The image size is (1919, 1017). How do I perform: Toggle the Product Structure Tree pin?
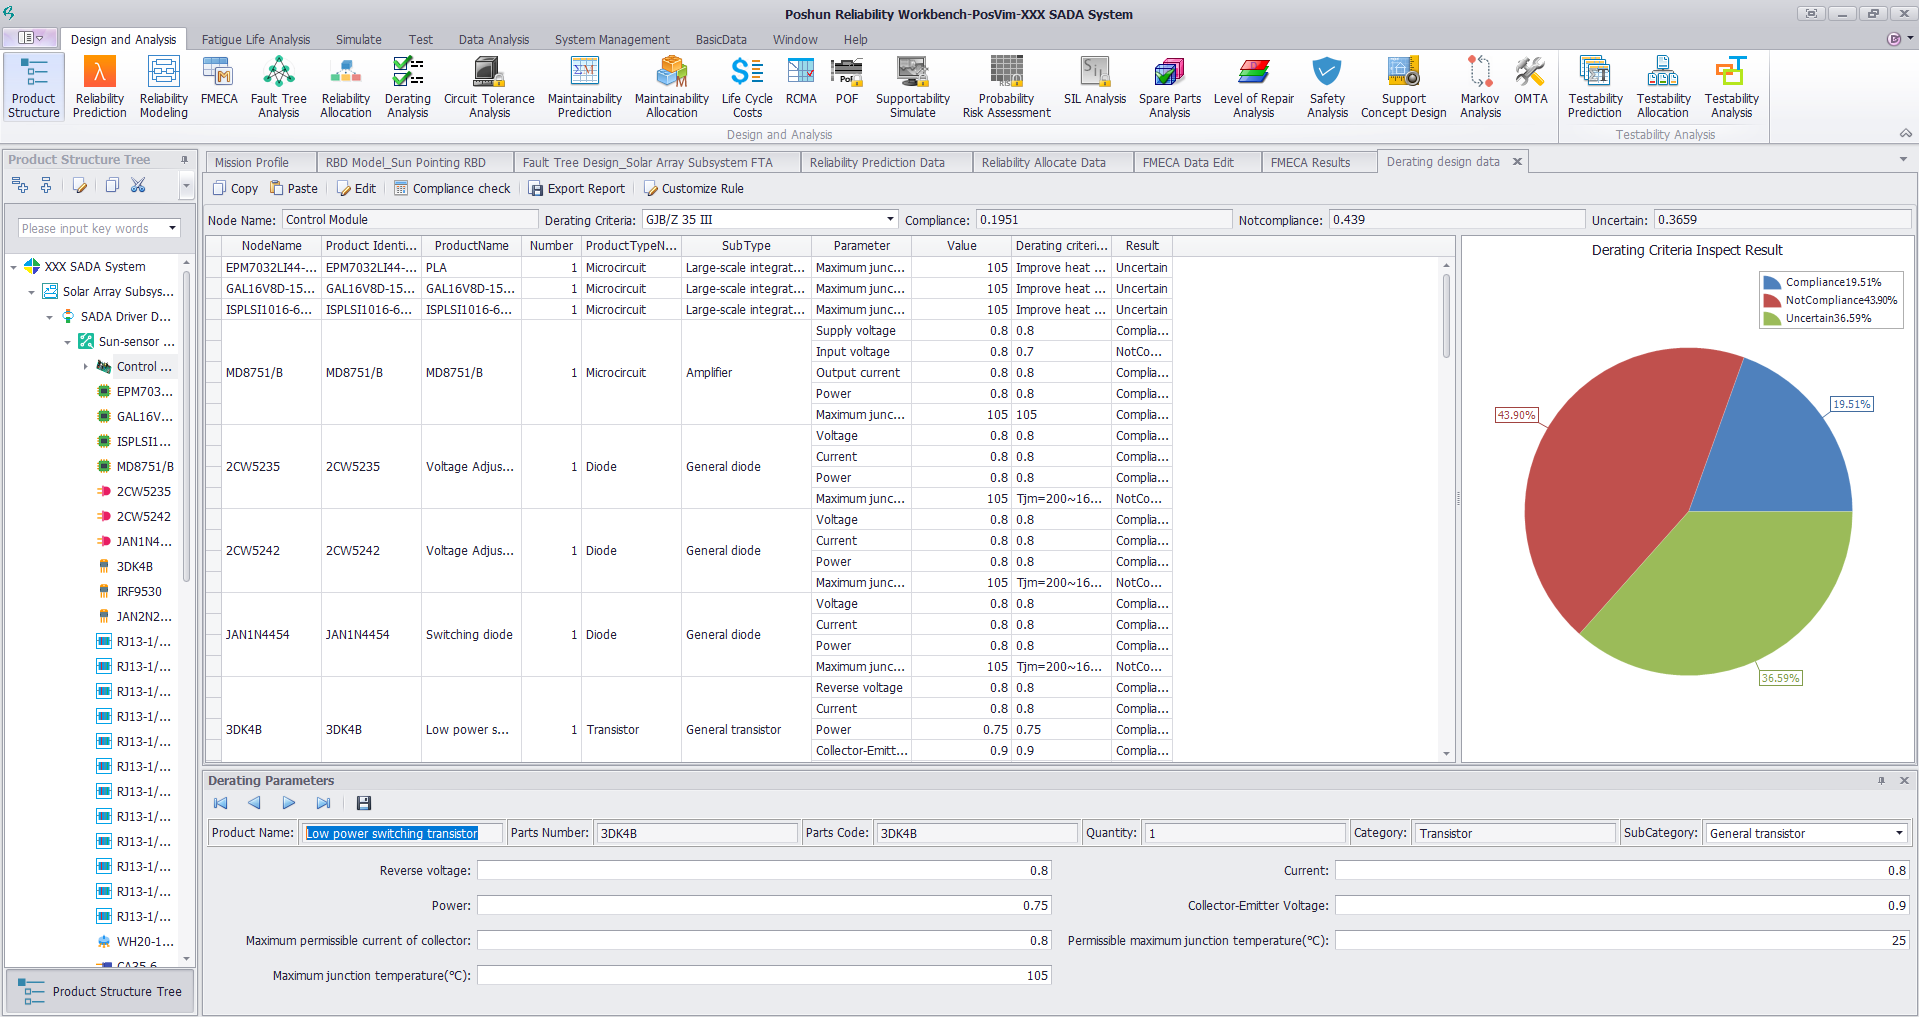pos(184,160)
